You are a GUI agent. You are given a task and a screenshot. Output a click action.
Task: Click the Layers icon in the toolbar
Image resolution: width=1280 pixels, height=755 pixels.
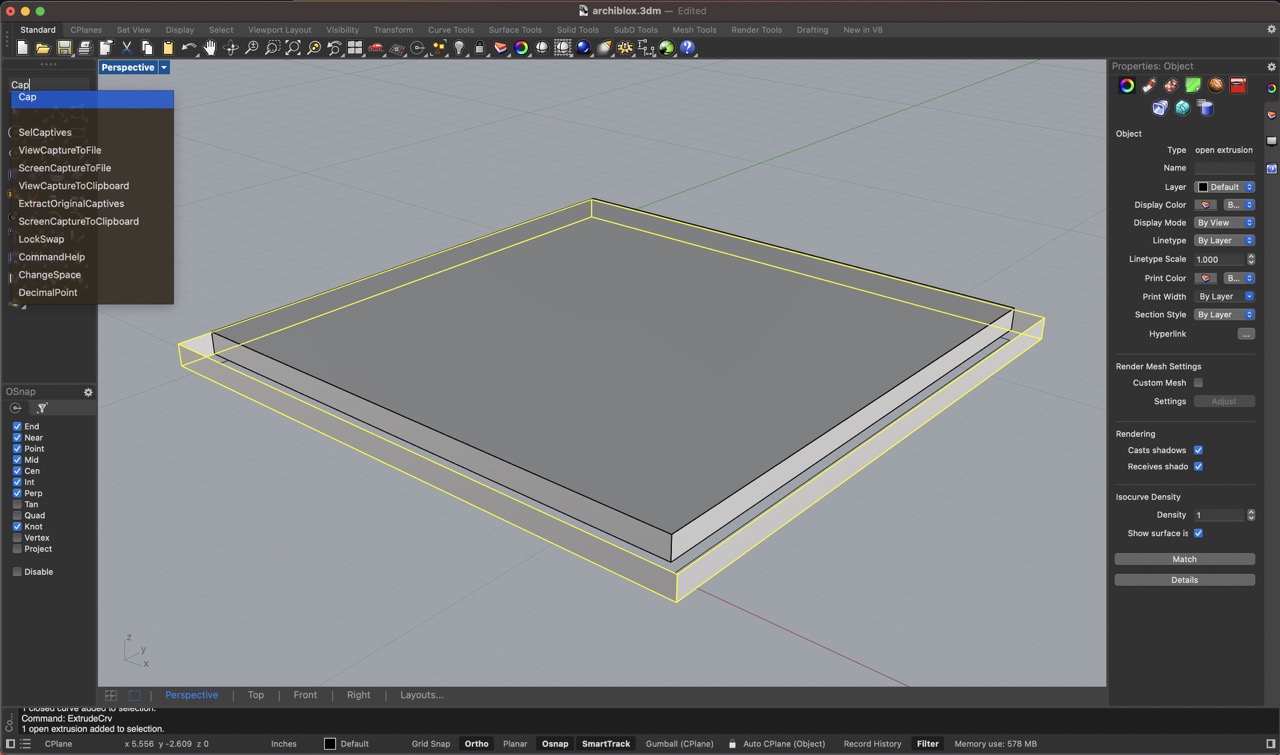[500, 48]
